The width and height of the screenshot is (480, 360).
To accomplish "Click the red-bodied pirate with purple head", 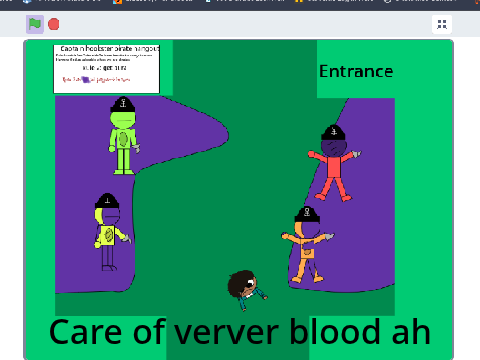I will point(334,163).
